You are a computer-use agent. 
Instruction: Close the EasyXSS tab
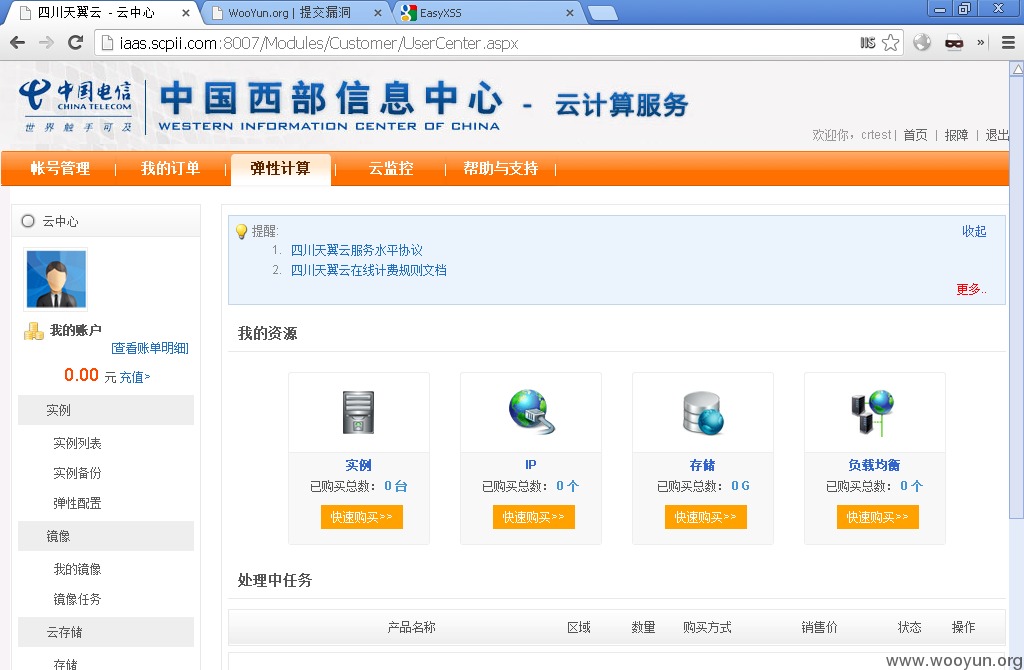(569, 12)
